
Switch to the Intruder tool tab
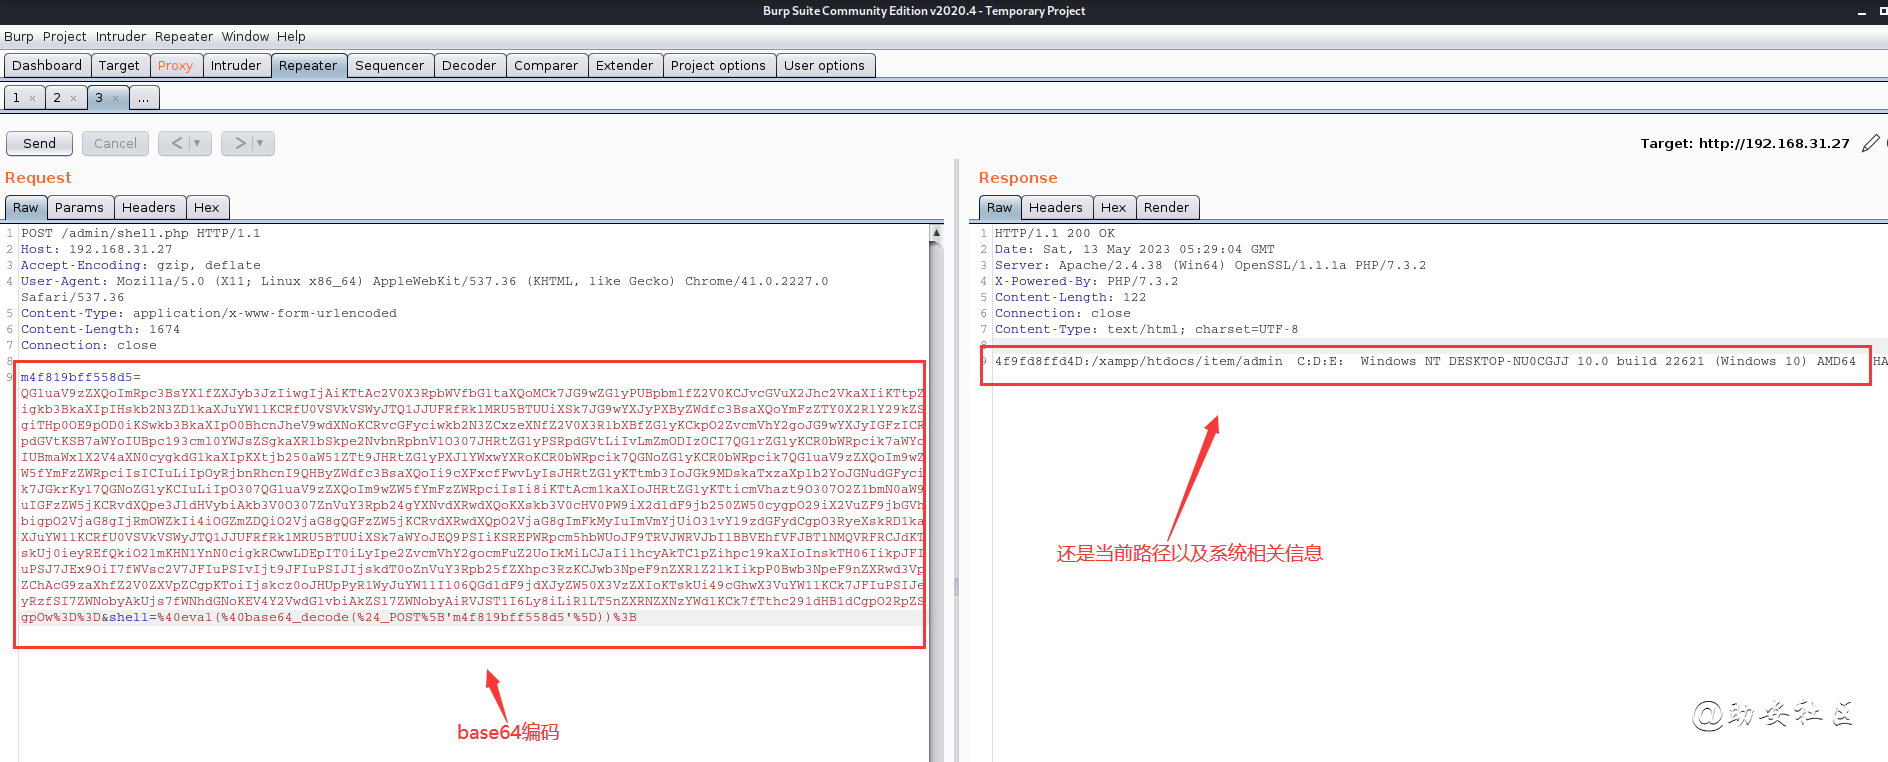236,65
